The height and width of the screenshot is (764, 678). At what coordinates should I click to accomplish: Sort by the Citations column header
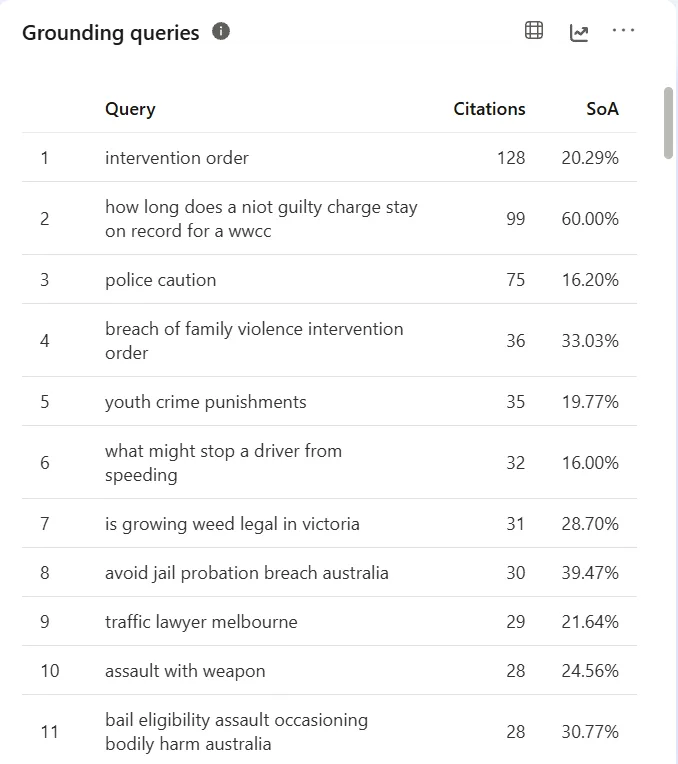489,109
